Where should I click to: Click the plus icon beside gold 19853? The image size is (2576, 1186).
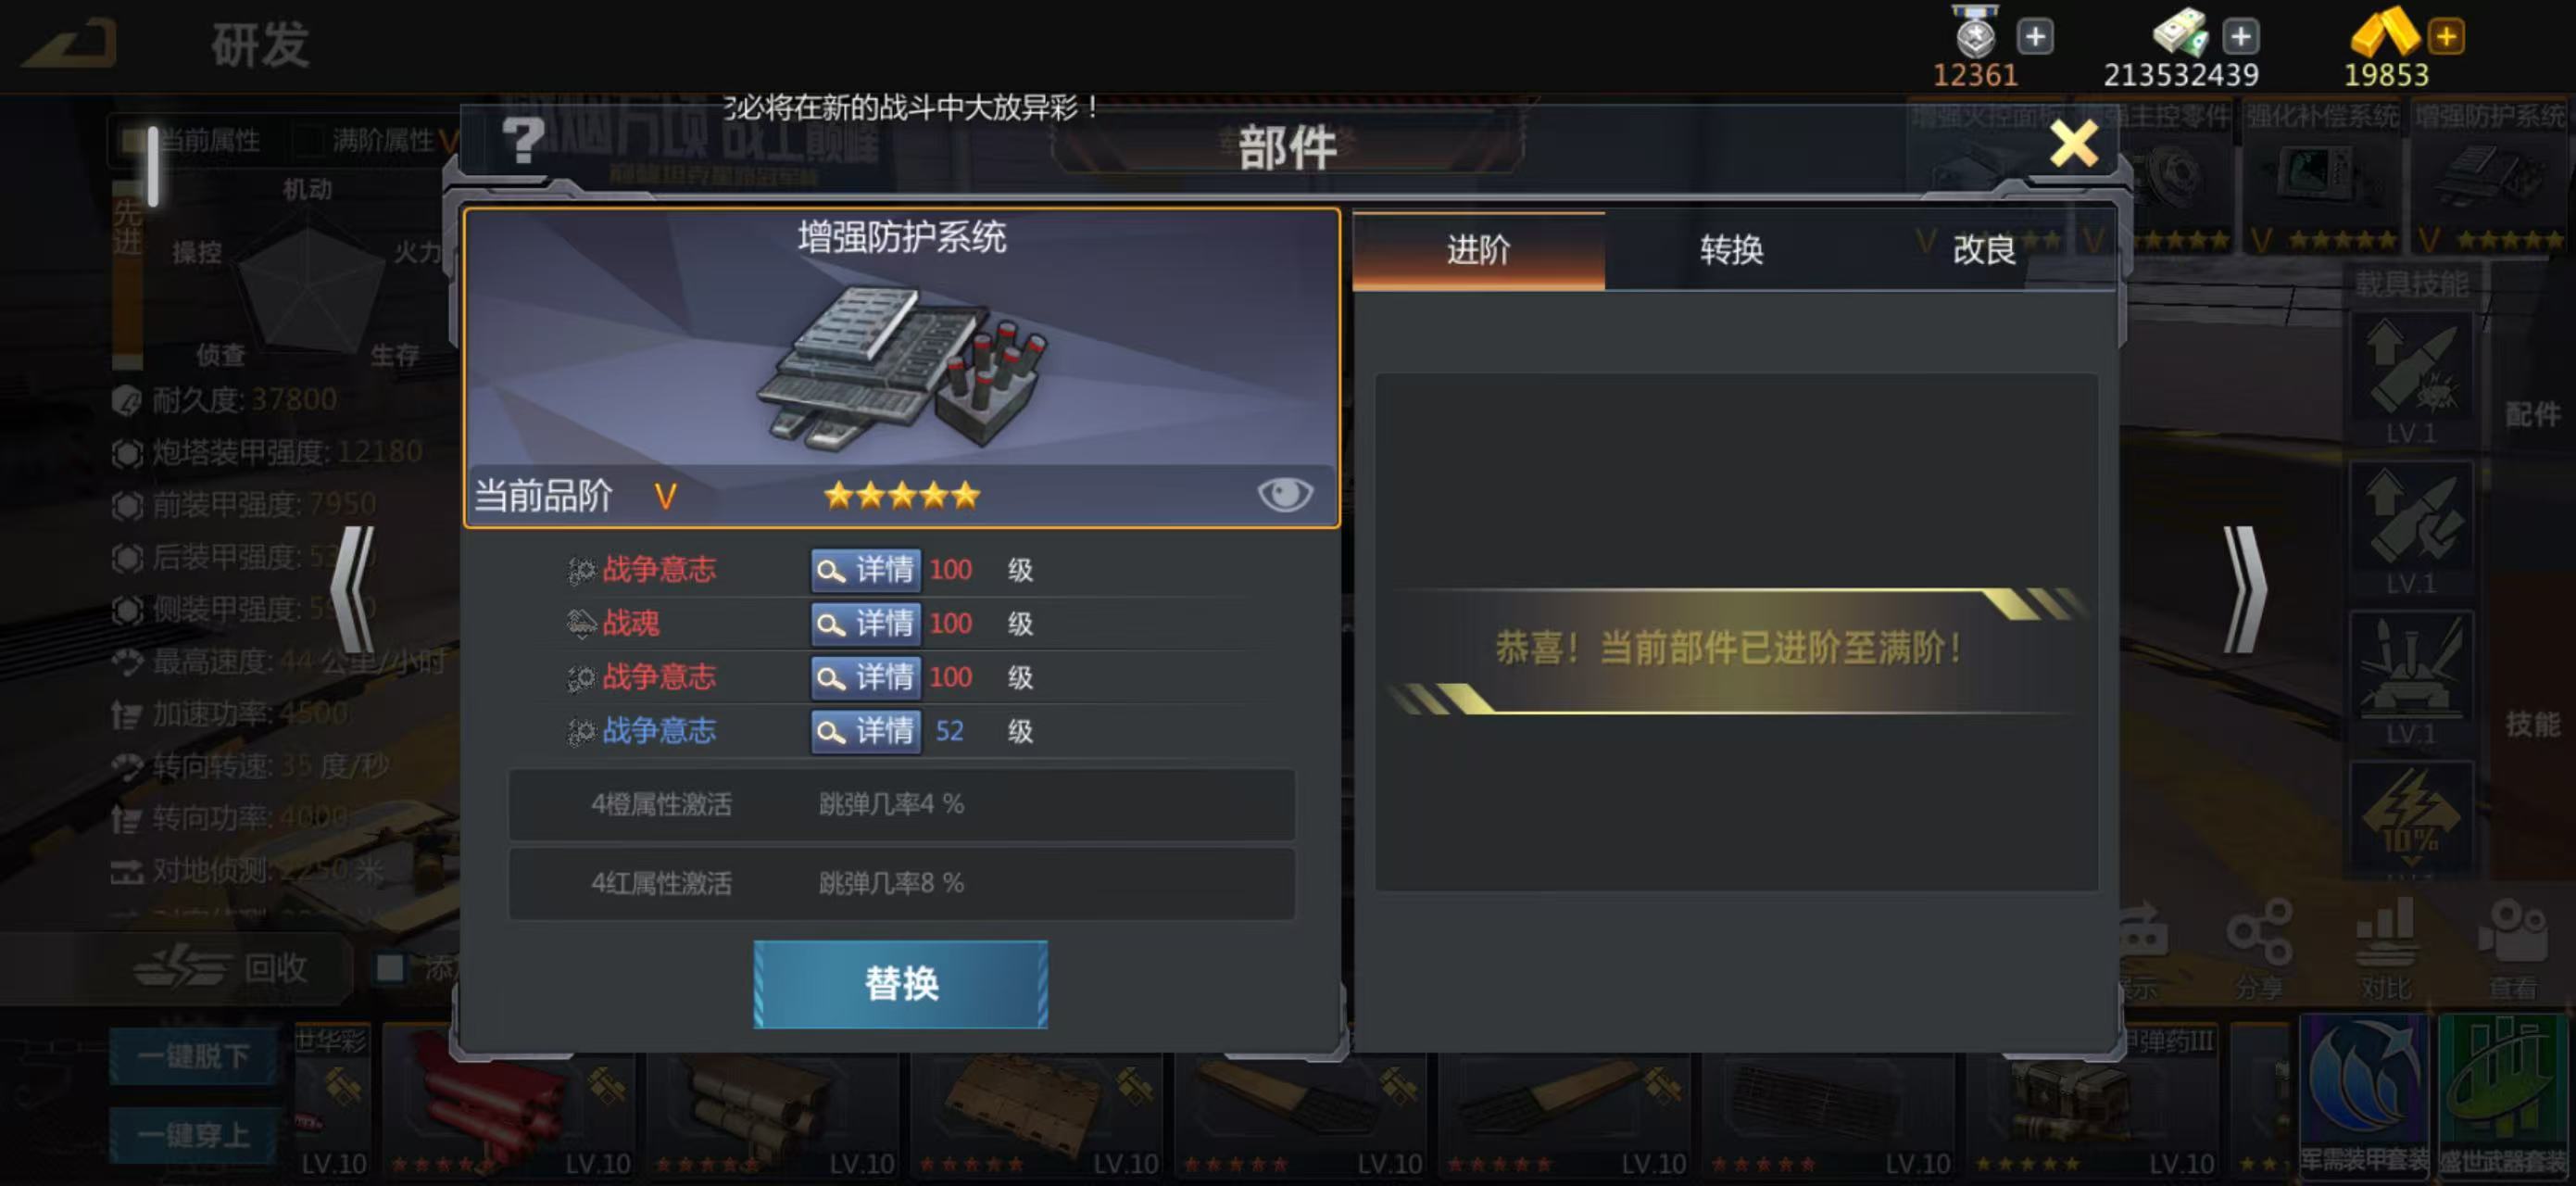click(x=2446, y=37)
